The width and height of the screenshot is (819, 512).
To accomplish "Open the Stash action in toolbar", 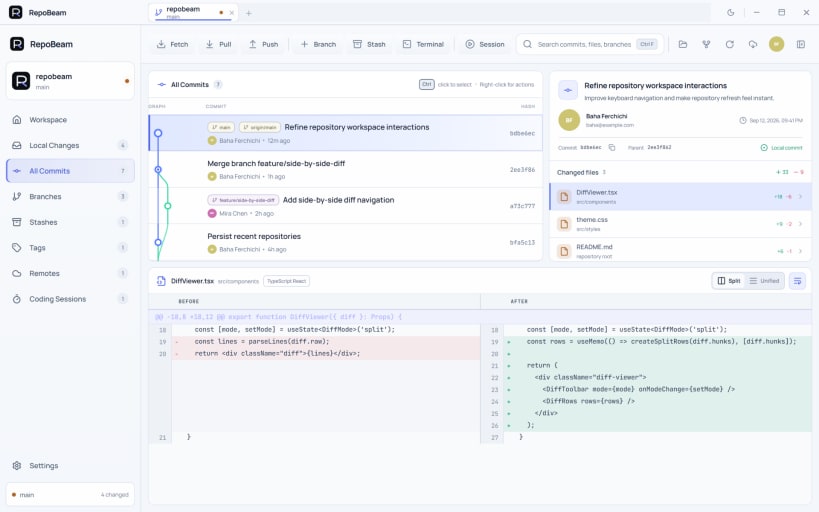I will (x=369, y=44).
